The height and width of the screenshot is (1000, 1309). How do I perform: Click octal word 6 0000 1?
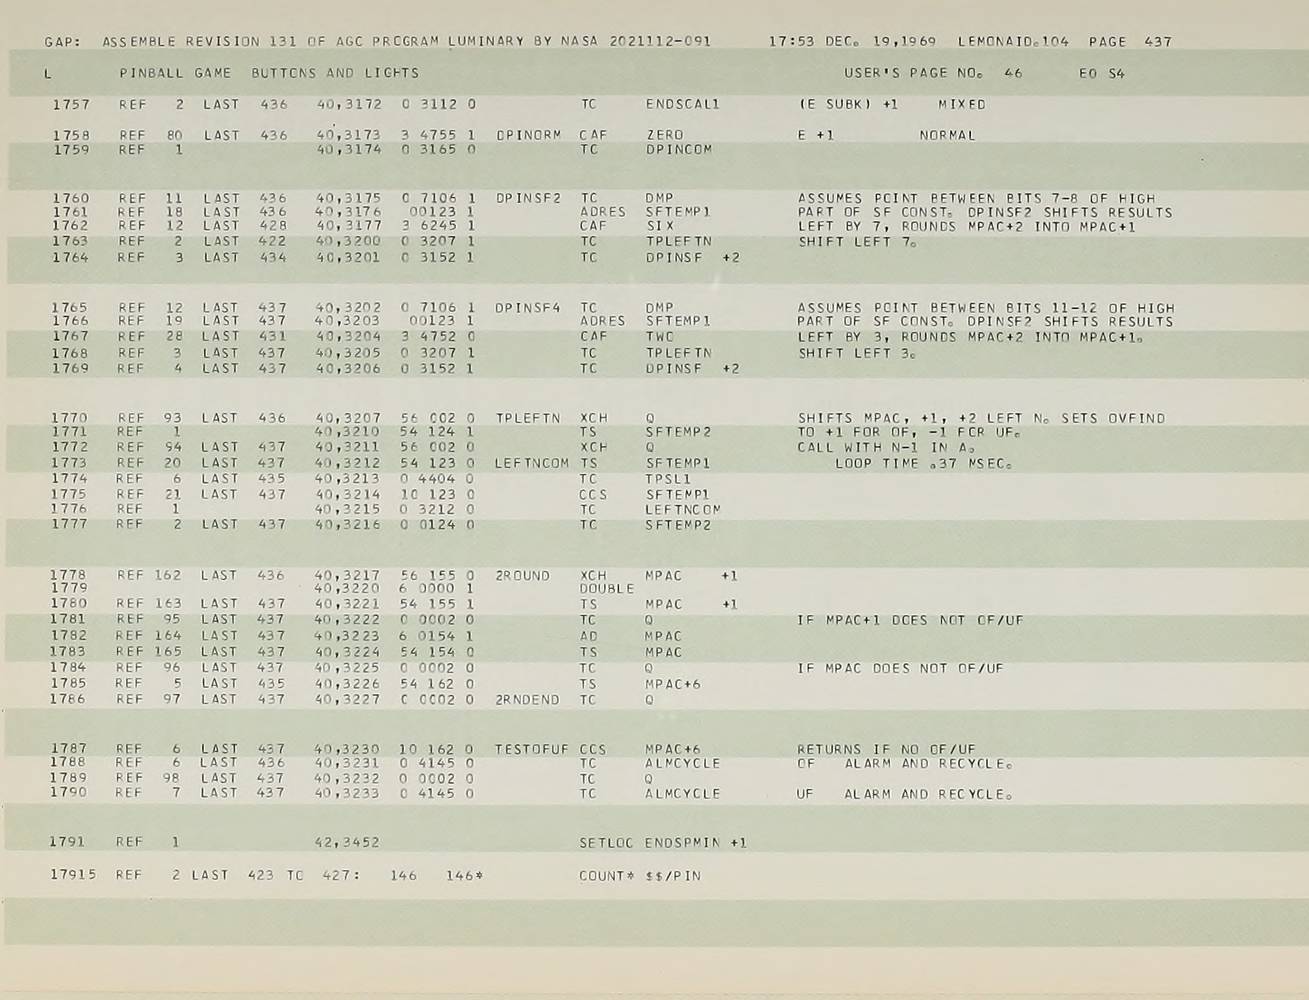(x=437, y=590)
